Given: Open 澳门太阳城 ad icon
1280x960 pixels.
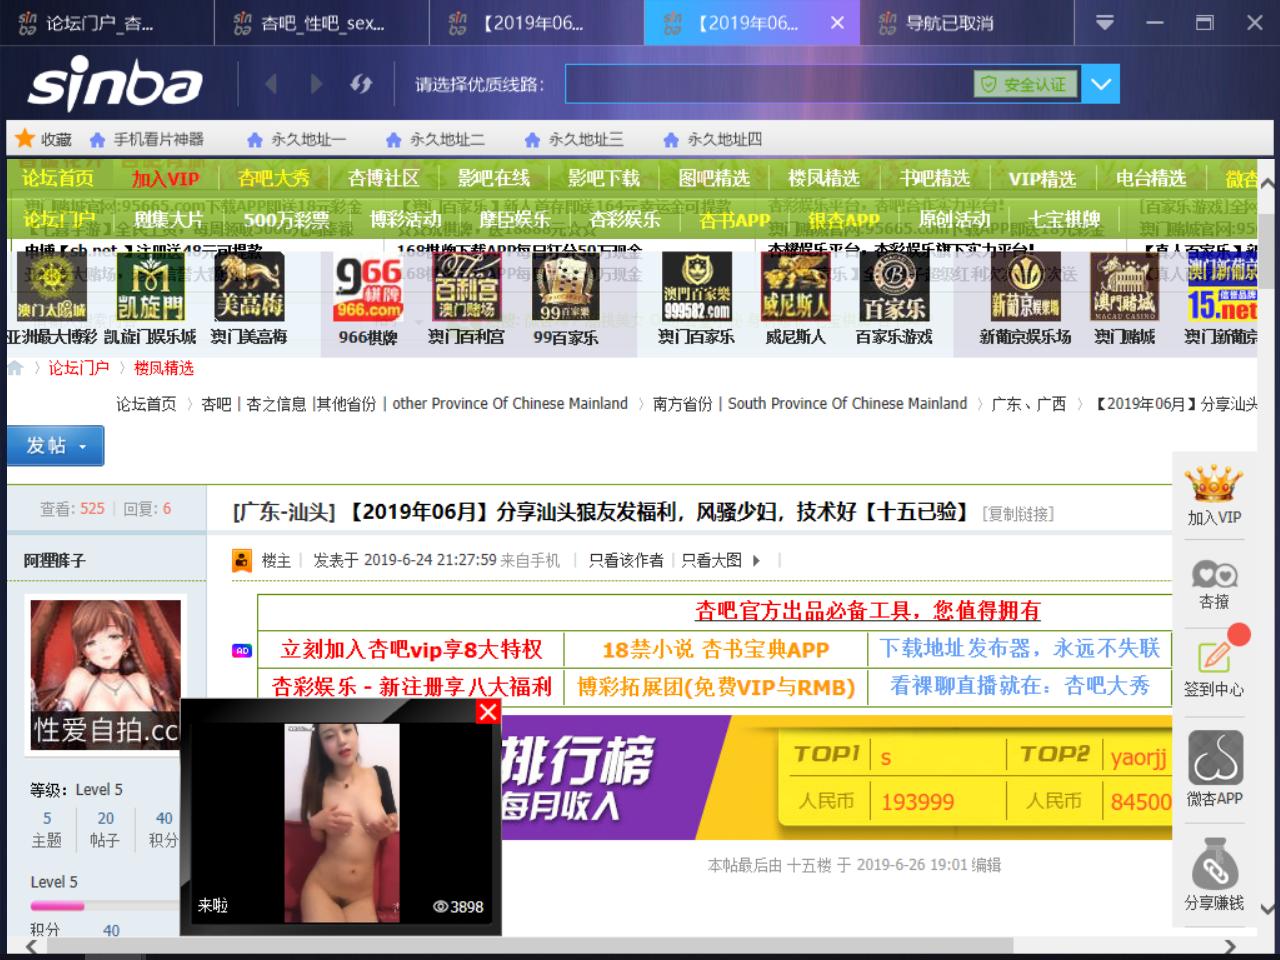Looking at the screenshot, I should [x=51, y=287].
